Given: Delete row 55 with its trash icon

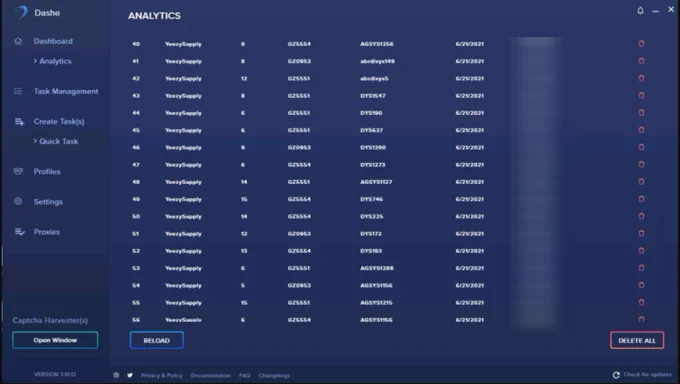Looking at the screenshot, I should 641,302.
